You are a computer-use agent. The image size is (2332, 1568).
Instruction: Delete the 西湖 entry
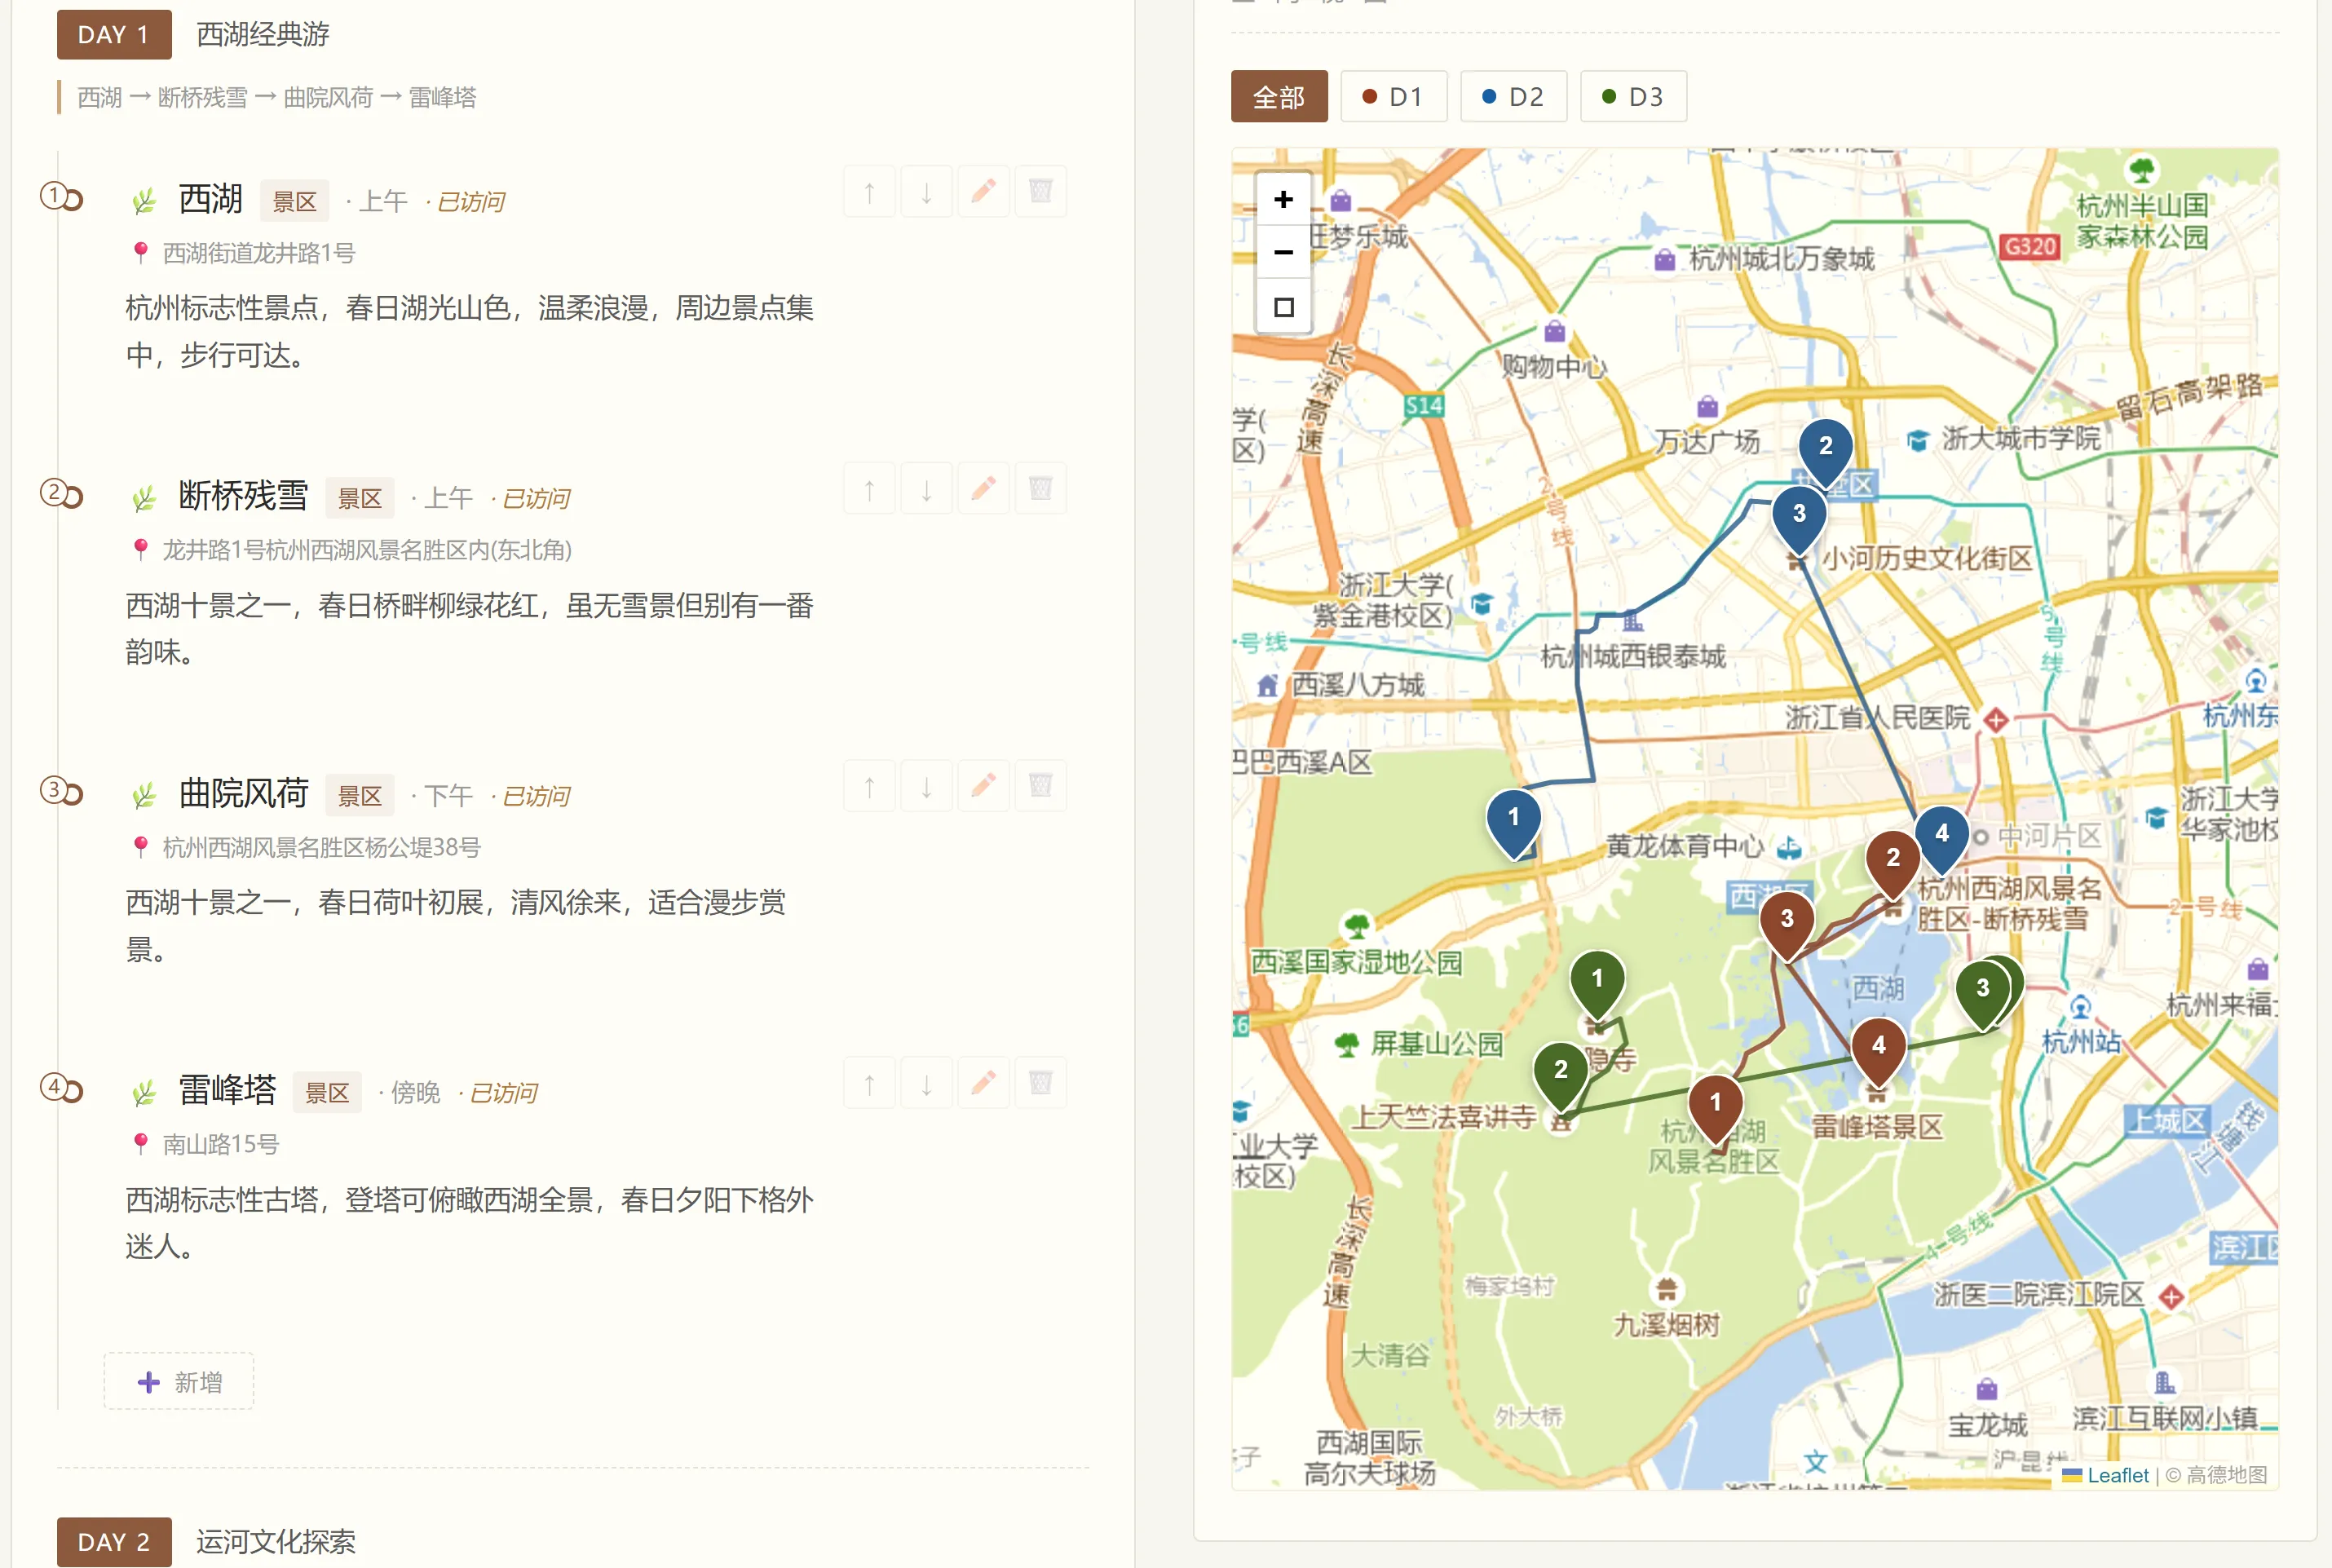[x=1040, y=192]
